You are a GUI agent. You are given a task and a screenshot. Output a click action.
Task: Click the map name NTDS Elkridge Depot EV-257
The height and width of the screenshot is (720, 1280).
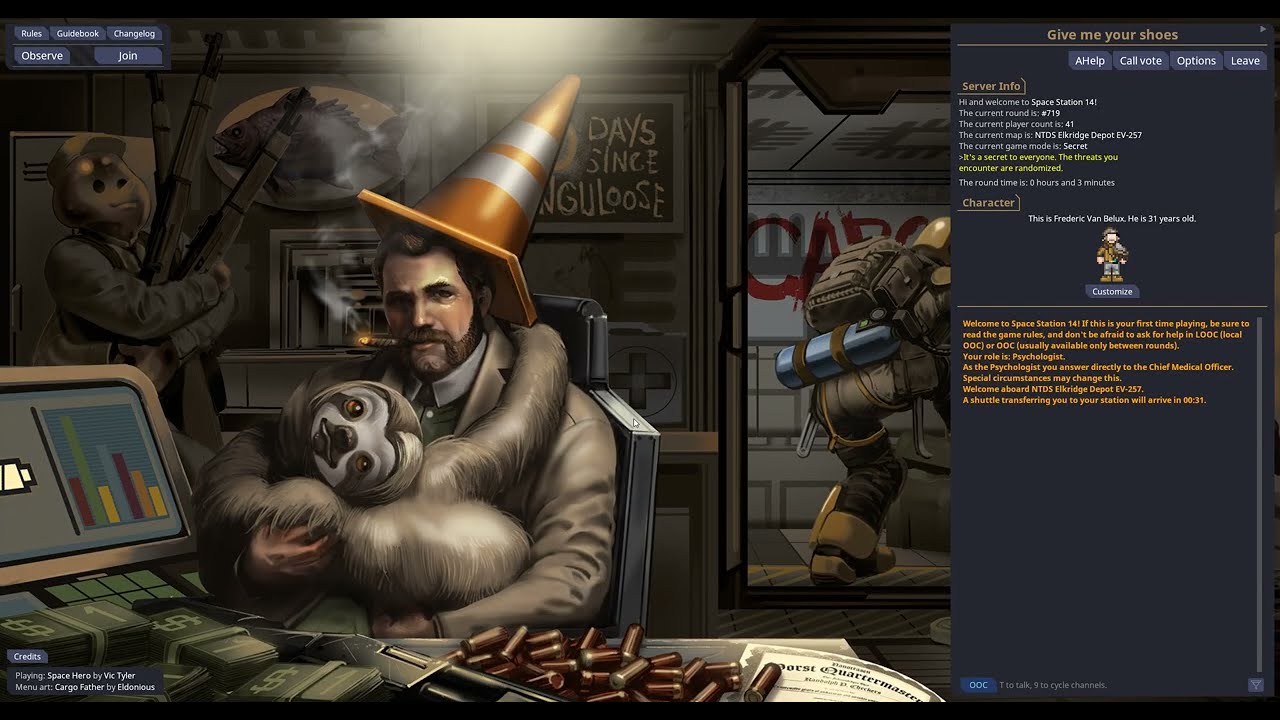1088,135
